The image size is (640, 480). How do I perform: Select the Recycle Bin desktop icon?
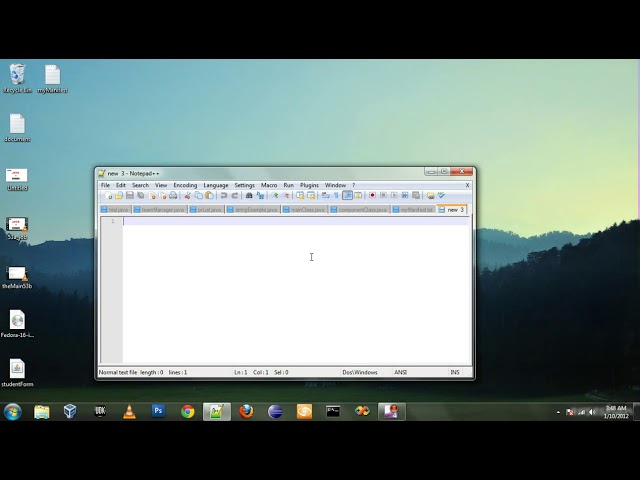click(x=17, y=78)
